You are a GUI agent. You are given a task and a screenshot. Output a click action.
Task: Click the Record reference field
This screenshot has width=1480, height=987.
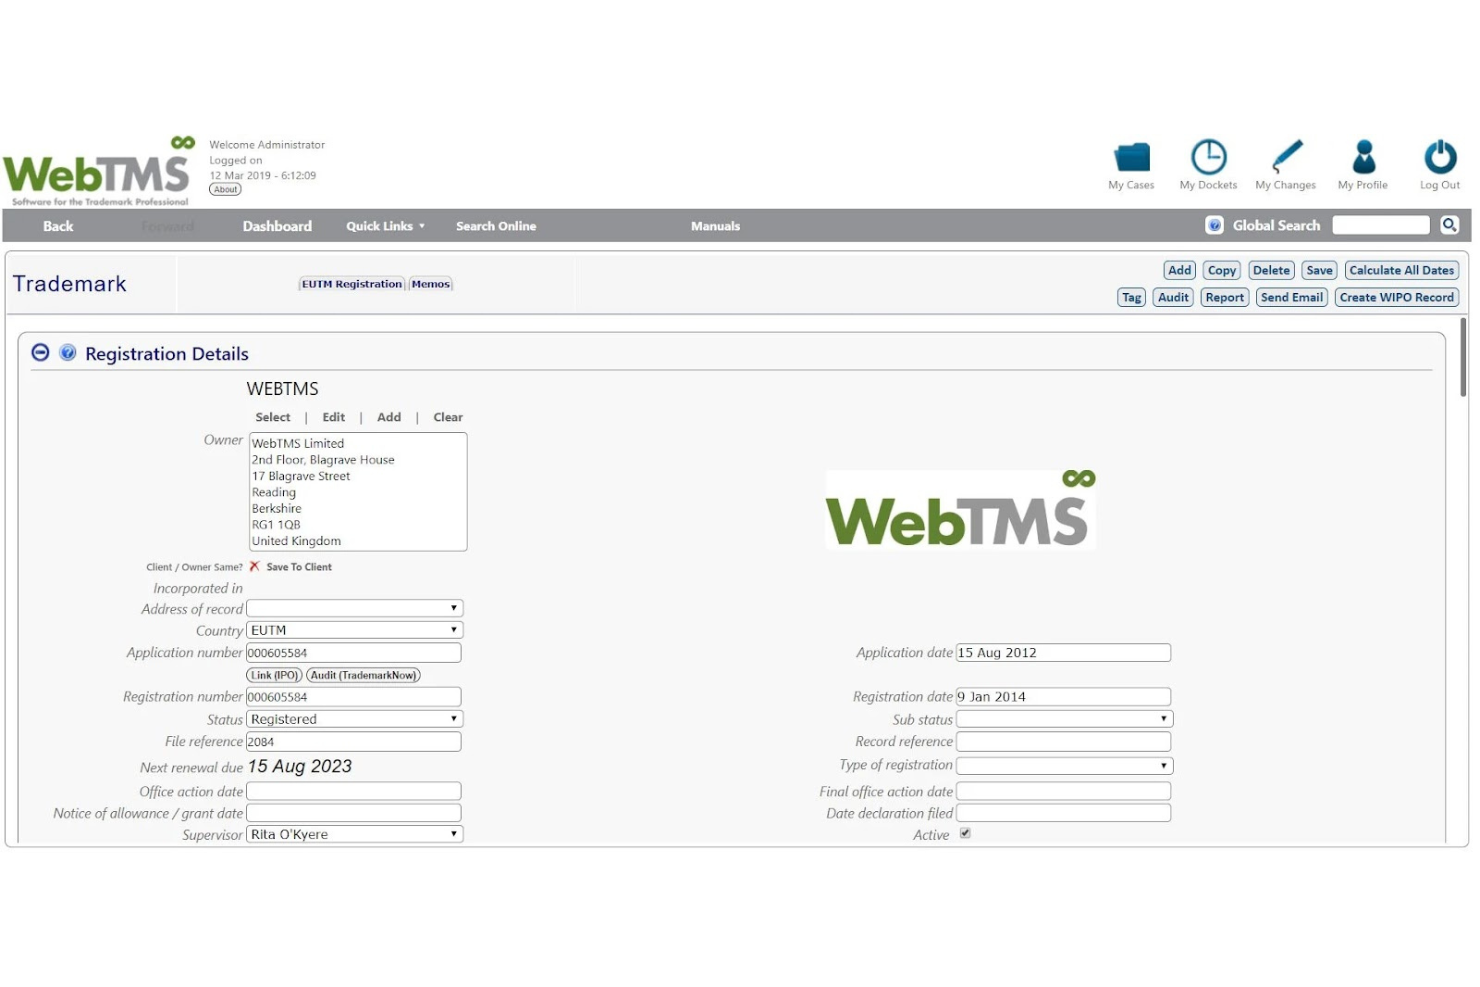[1063, 742]
